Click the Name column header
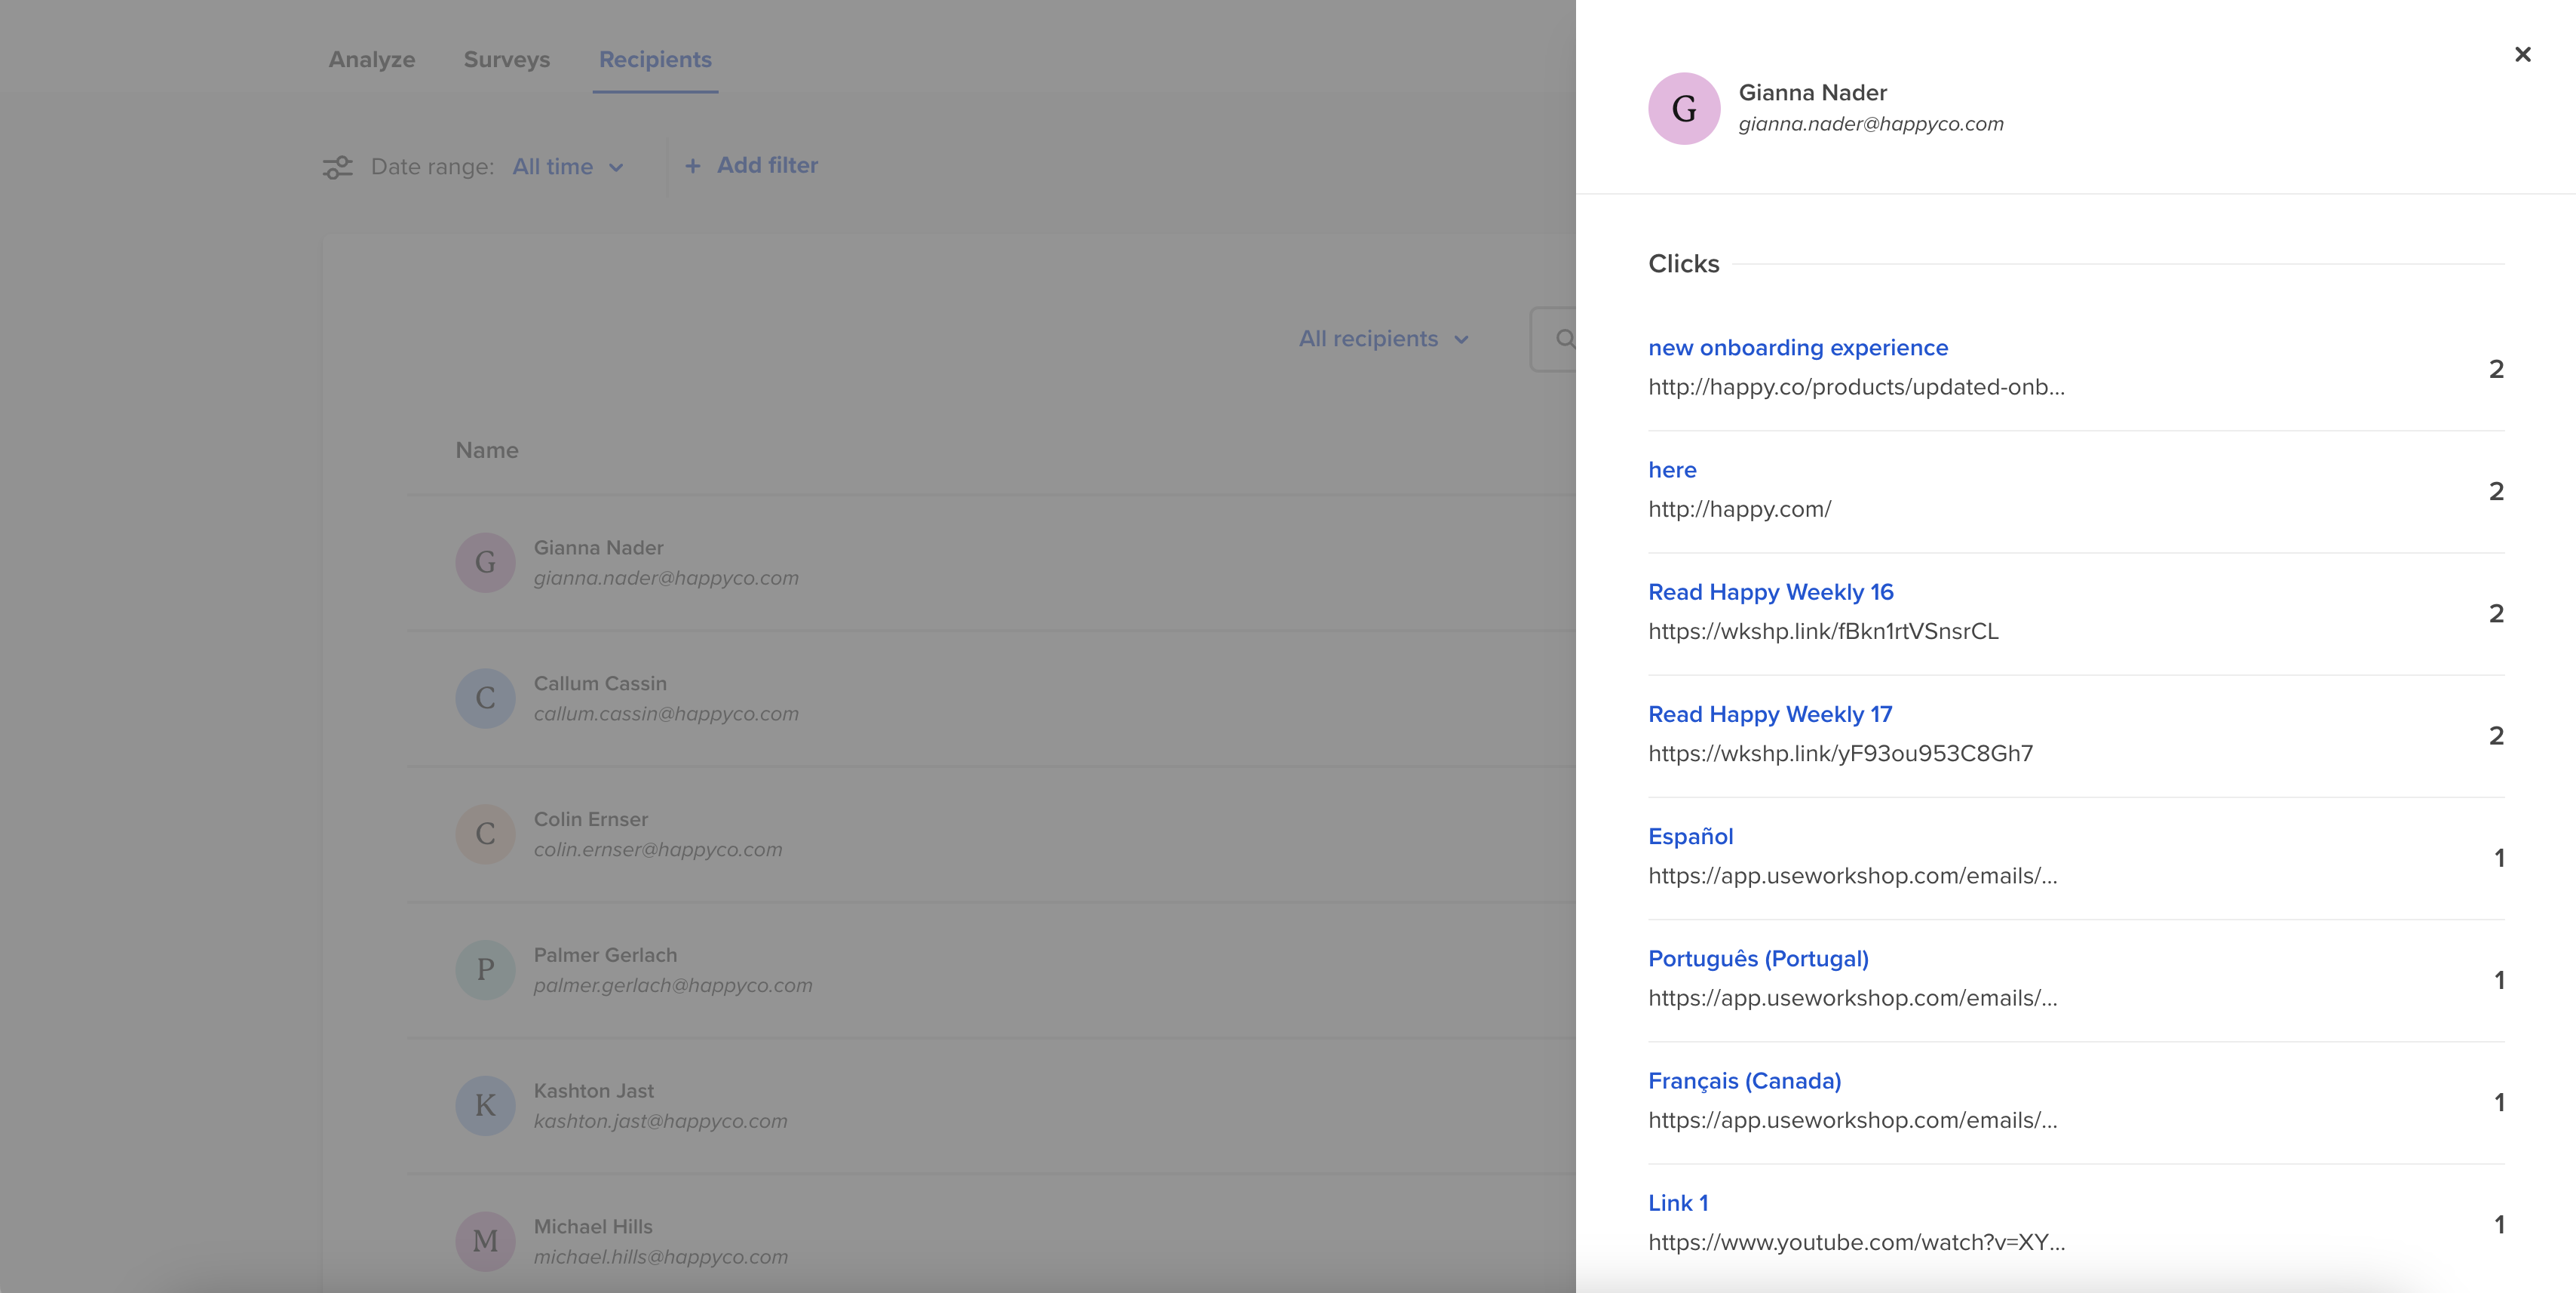The height and width of the screenshot is (1293, 2576). coord(487,450)
